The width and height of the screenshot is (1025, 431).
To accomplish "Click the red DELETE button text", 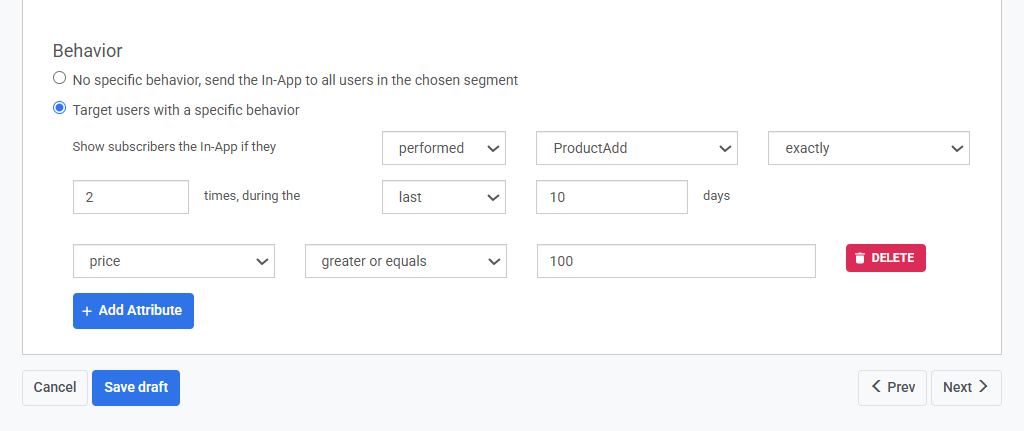I will point(892,258).
